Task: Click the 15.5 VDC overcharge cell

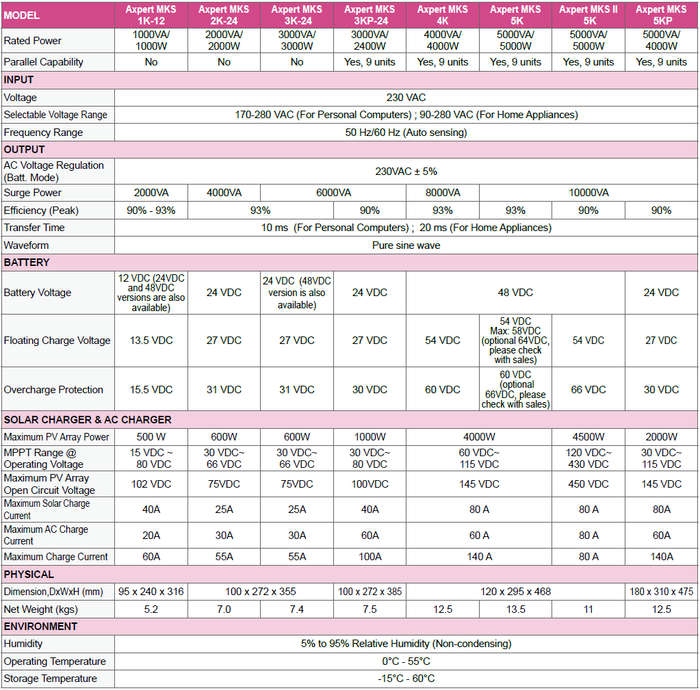Action: 151,390
